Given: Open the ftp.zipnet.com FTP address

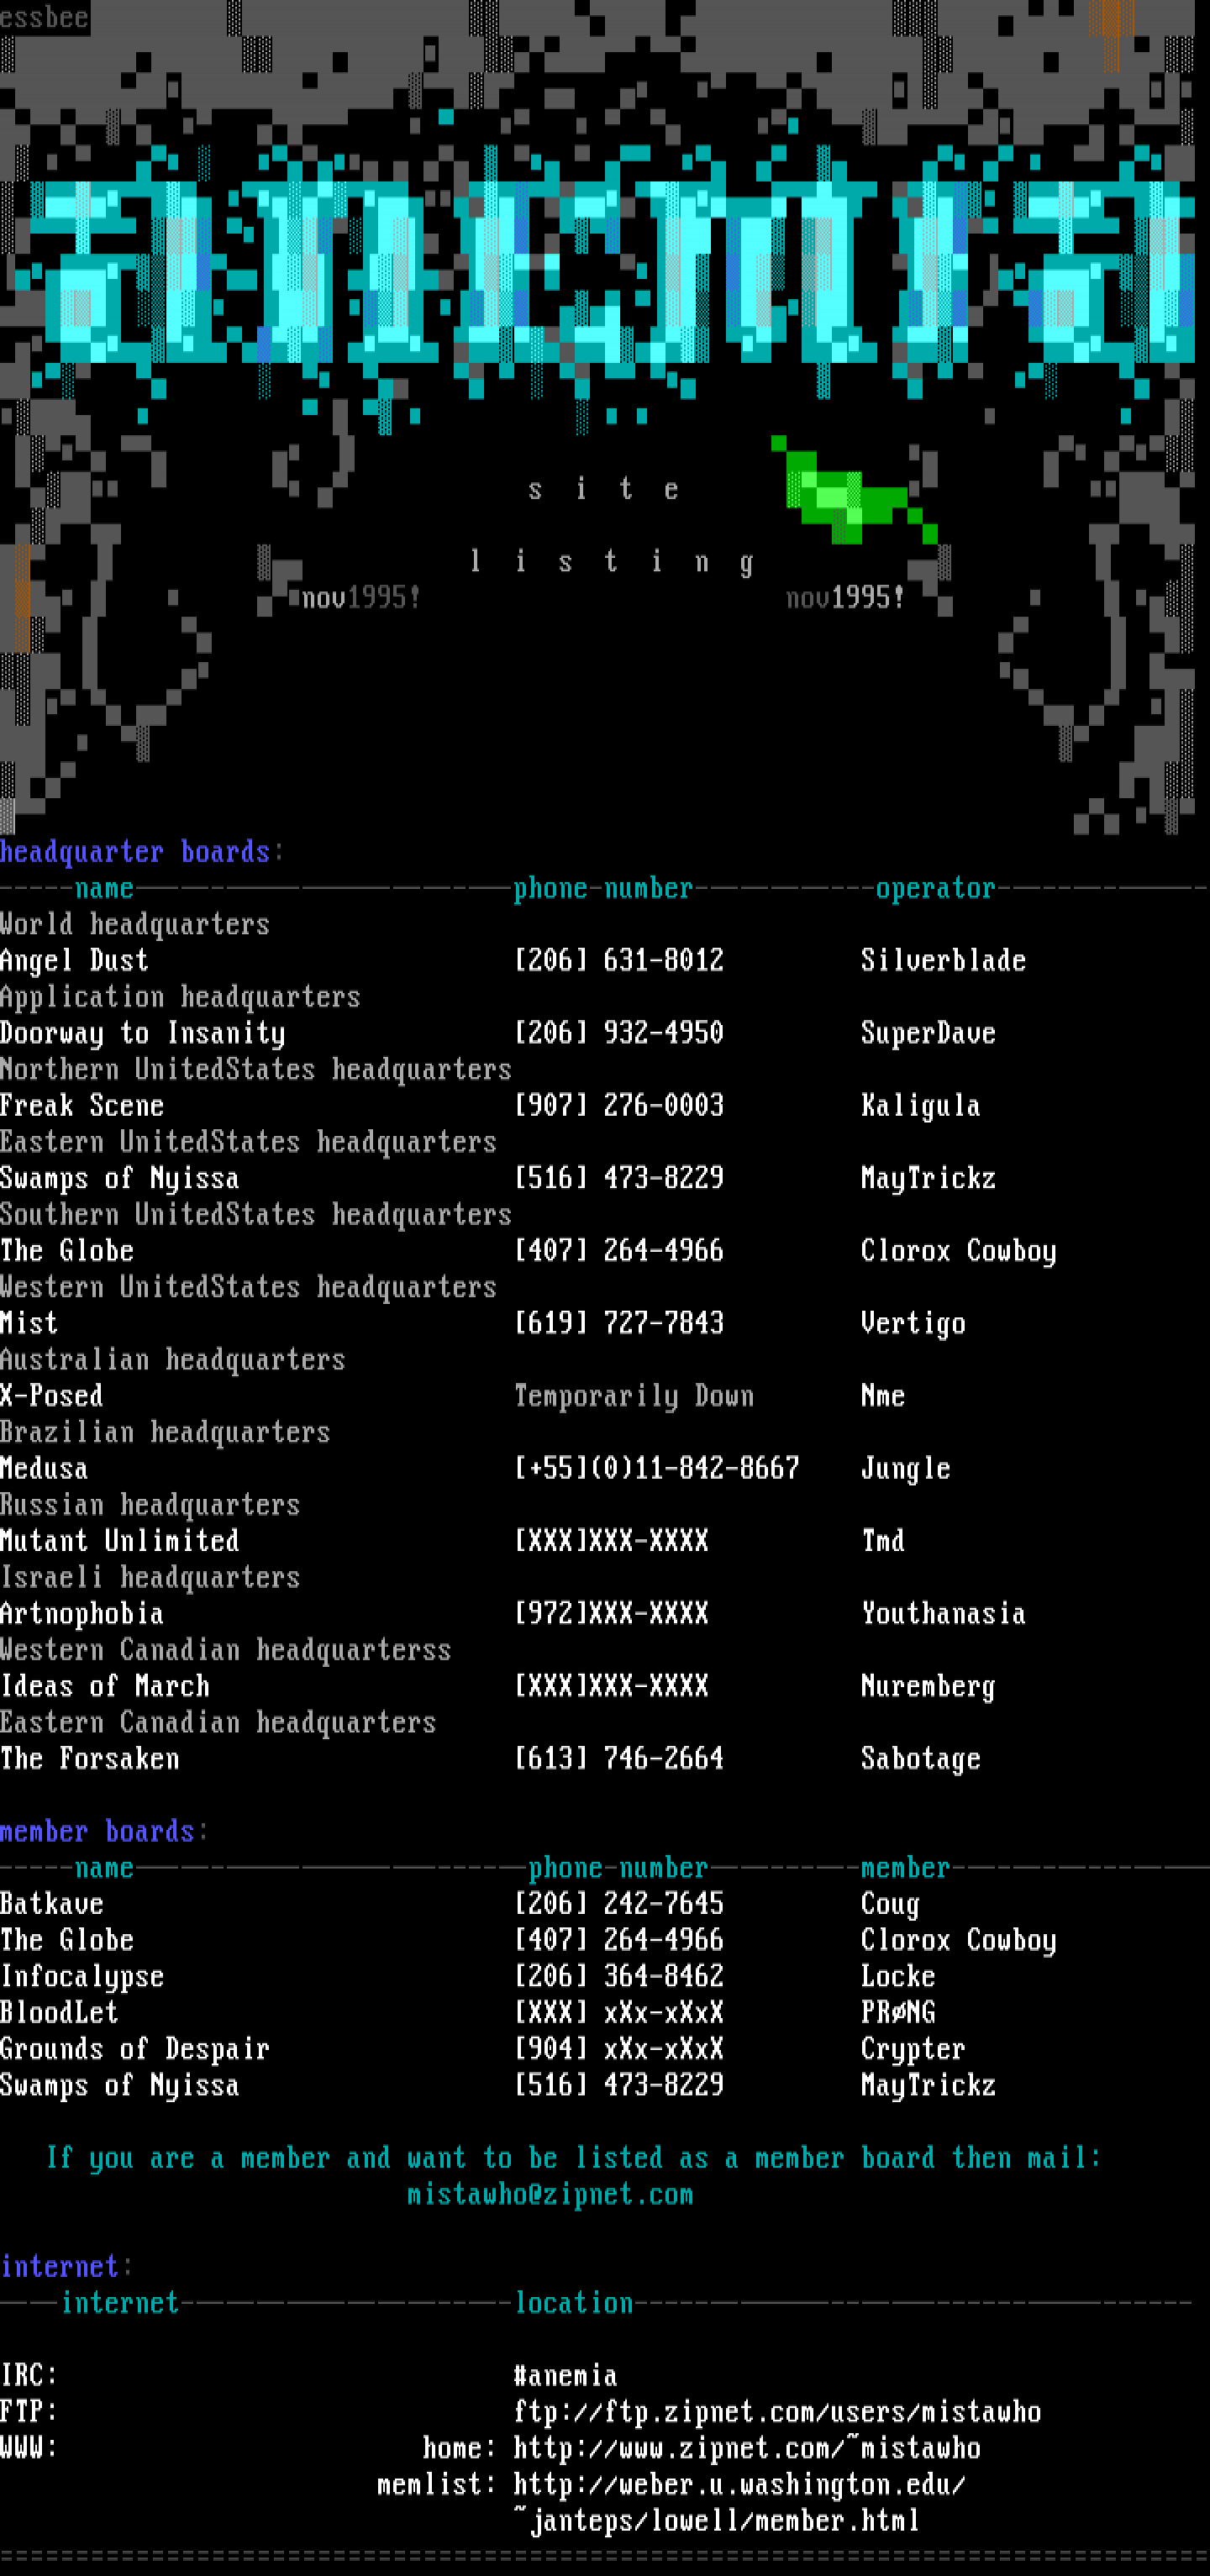Looking at the screenshot, I should click(776, 2411).
